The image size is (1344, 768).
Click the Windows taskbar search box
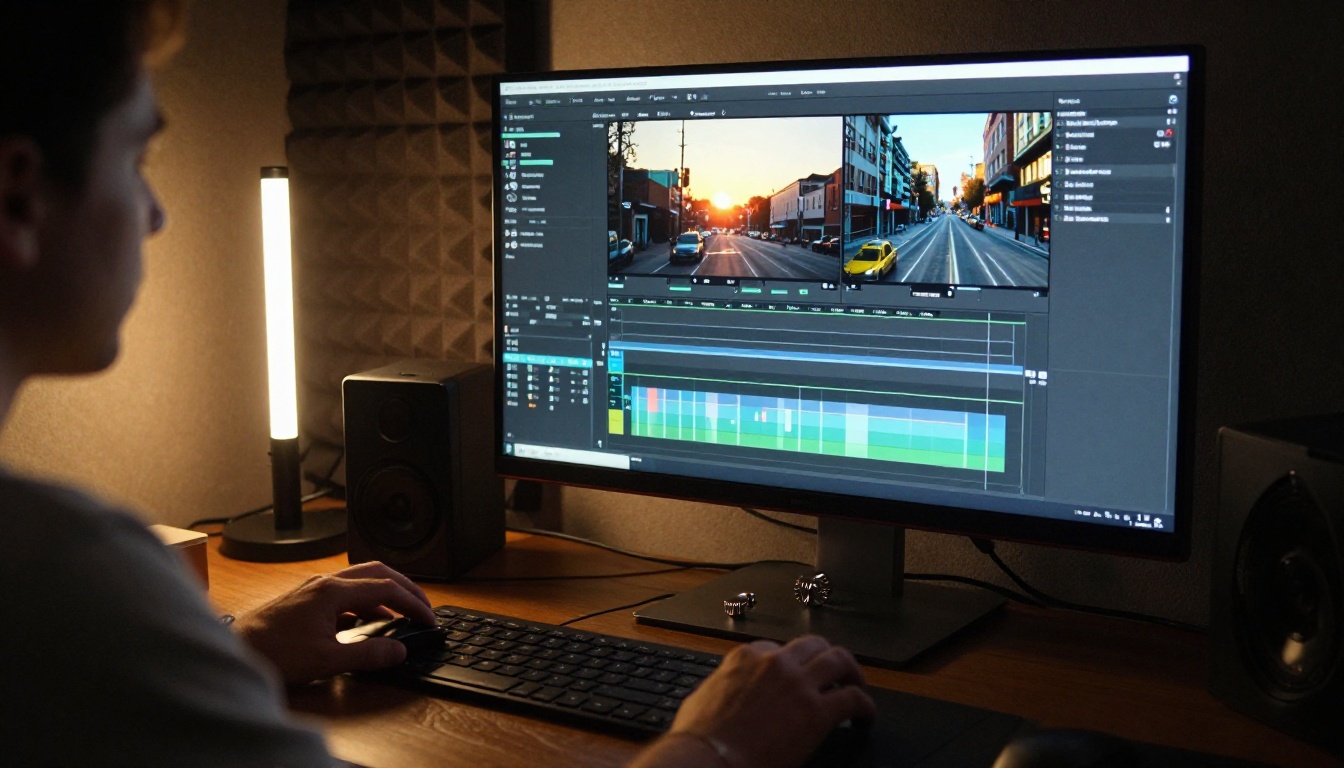point(573,456)
